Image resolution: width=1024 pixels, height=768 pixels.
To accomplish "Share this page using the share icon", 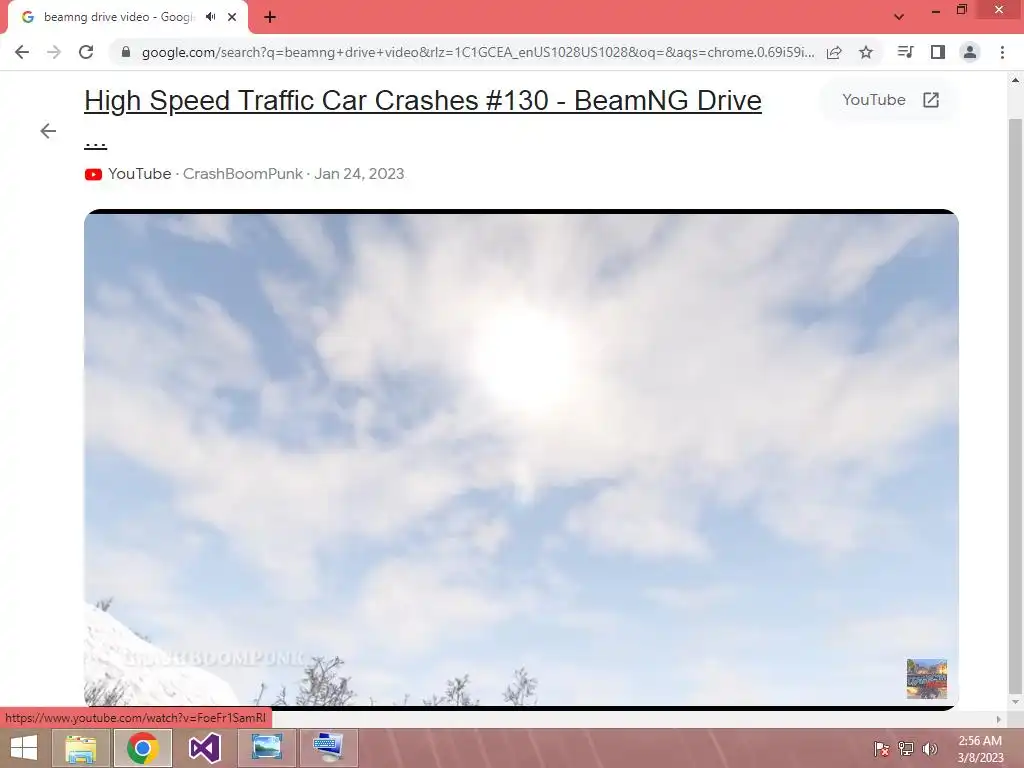I will click(834, 52).
